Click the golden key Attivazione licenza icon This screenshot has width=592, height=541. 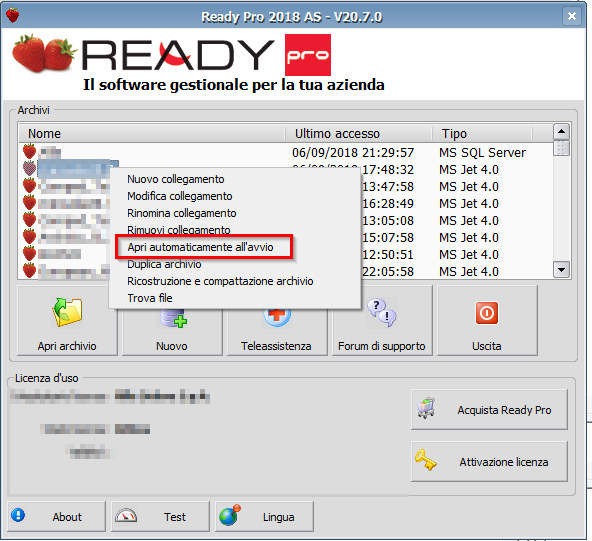[x=426, y=460]
